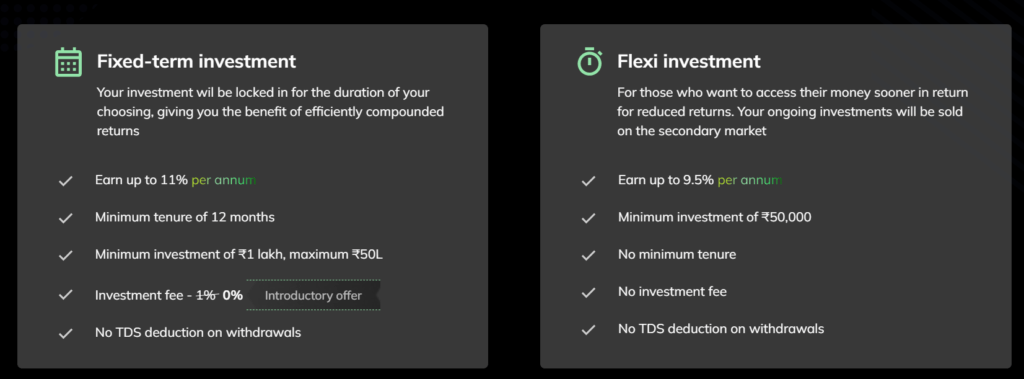Click the struck-through 1% fee text

[206, 295]
